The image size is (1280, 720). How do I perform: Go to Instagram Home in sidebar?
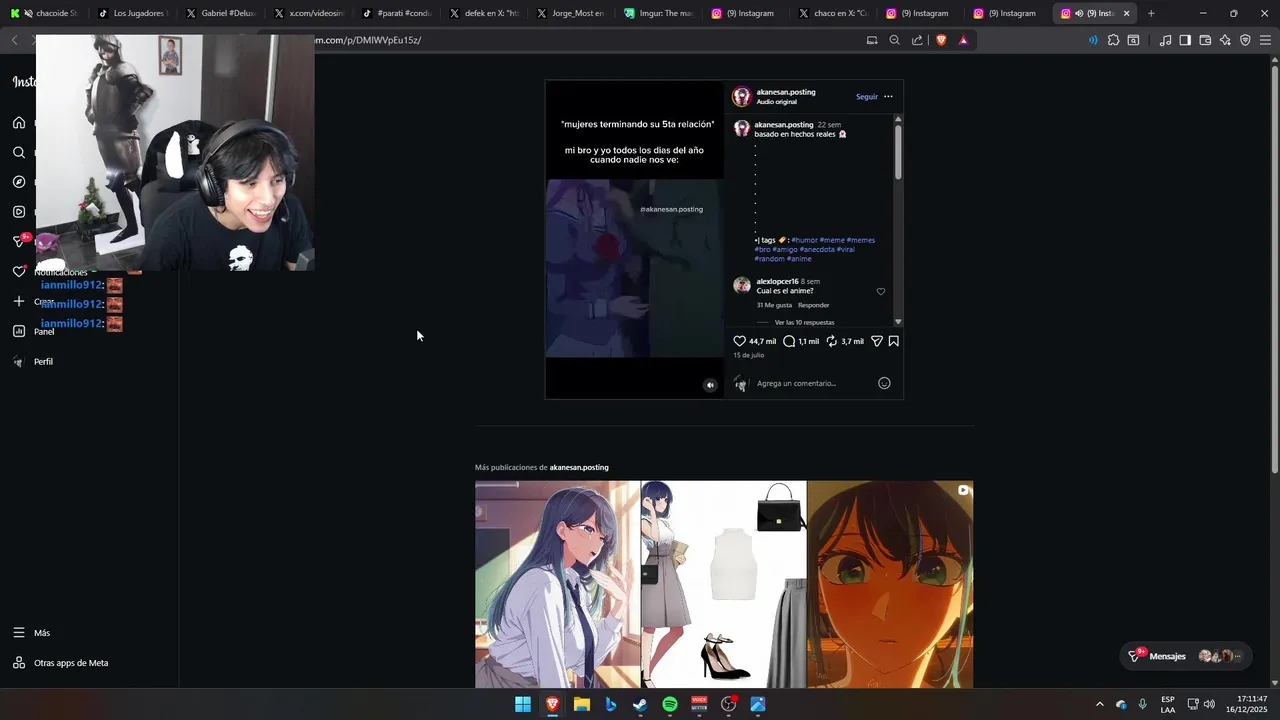19,123
